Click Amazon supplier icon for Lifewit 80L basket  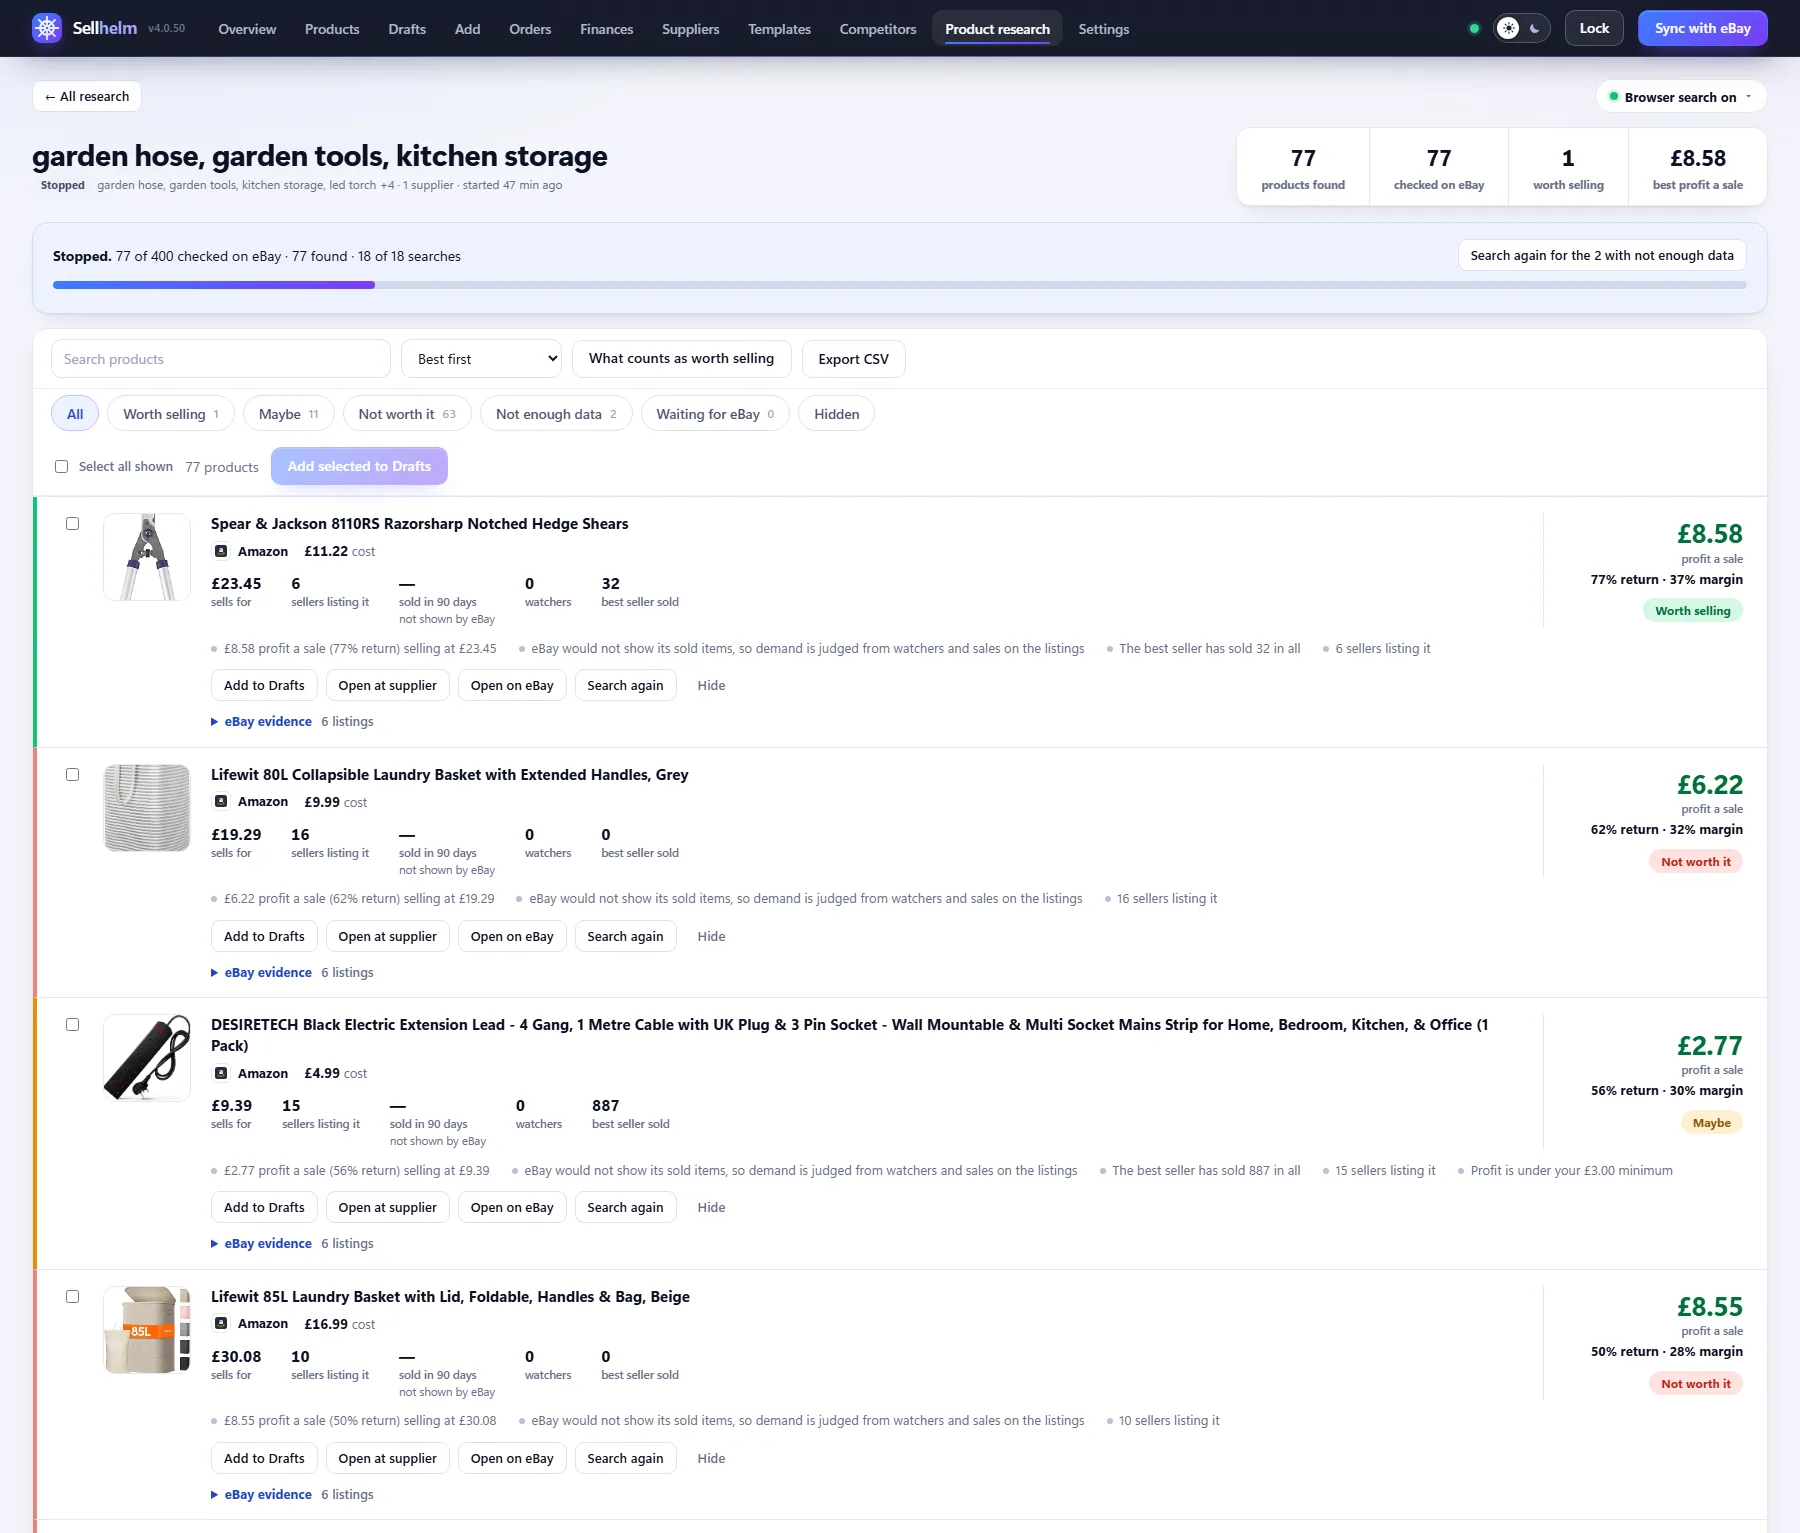[x=221, y=802]
